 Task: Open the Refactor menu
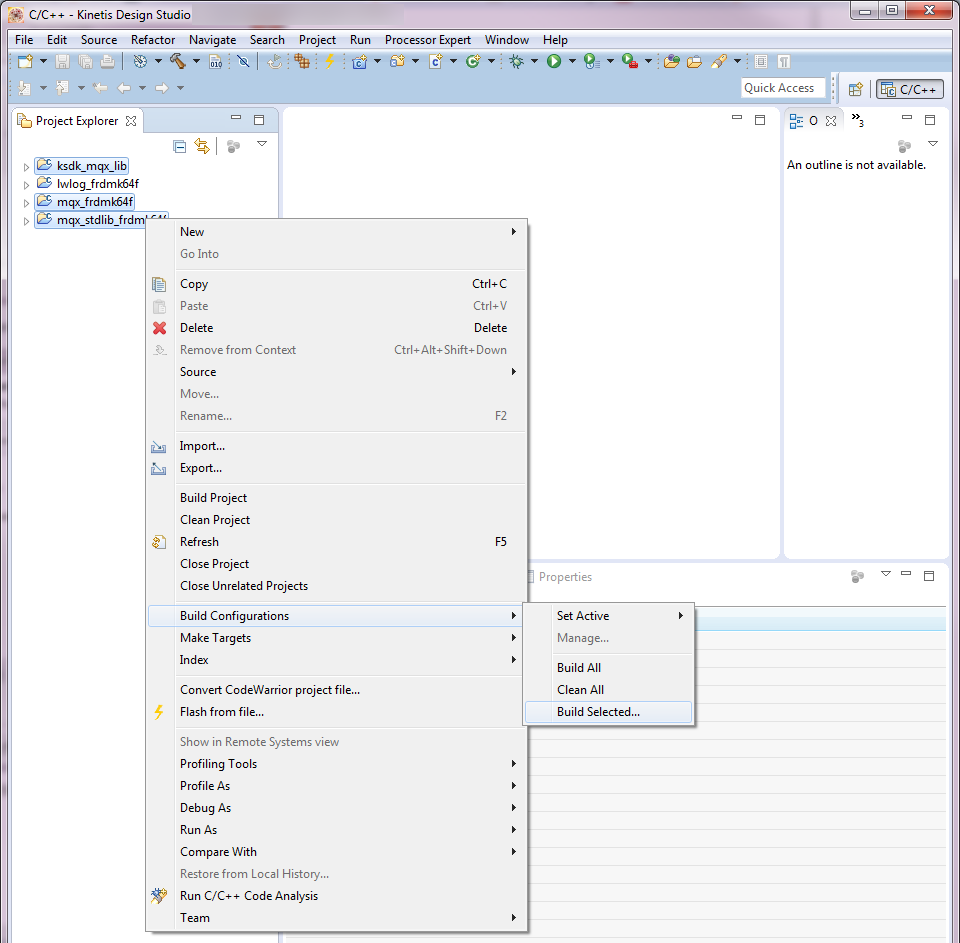[153, 40]
